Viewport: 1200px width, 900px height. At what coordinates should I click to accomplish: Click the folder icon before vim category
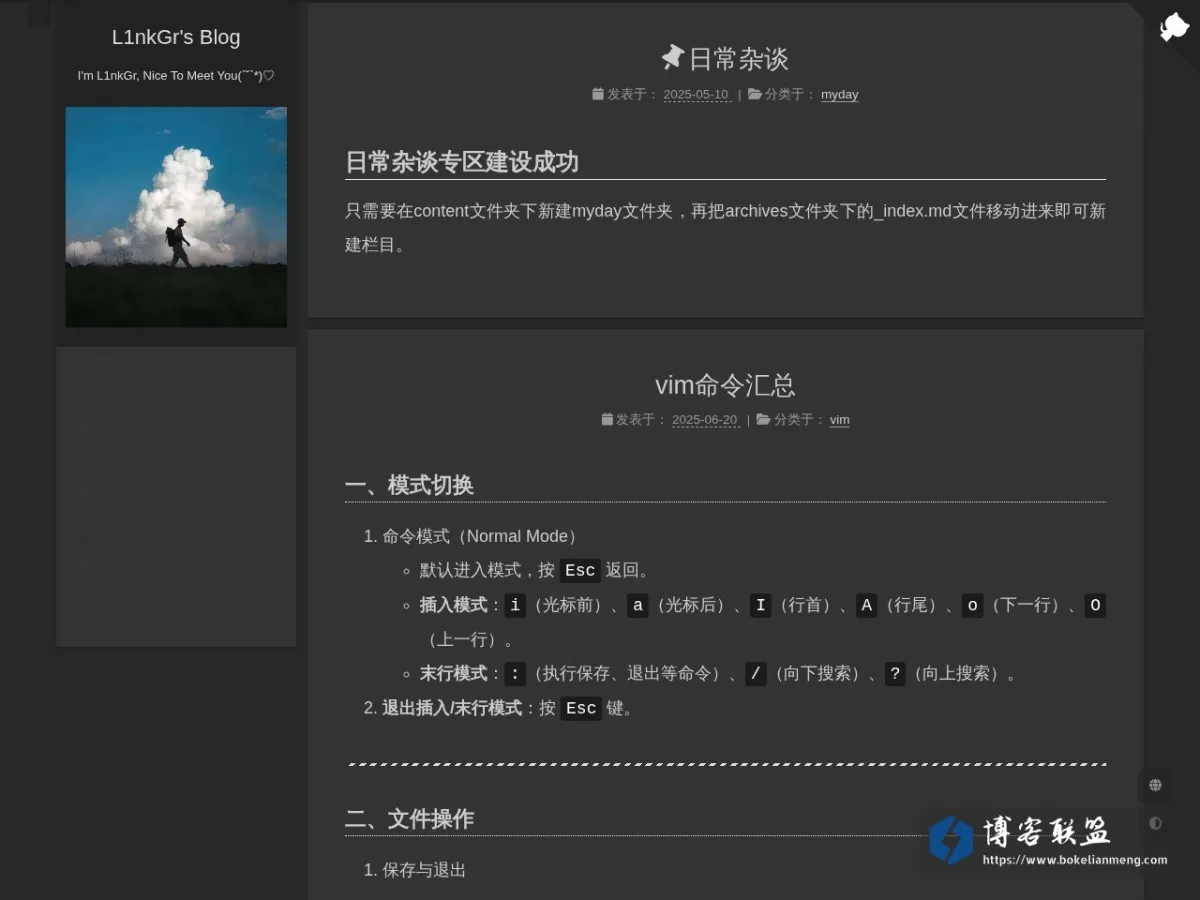[763, 419]
